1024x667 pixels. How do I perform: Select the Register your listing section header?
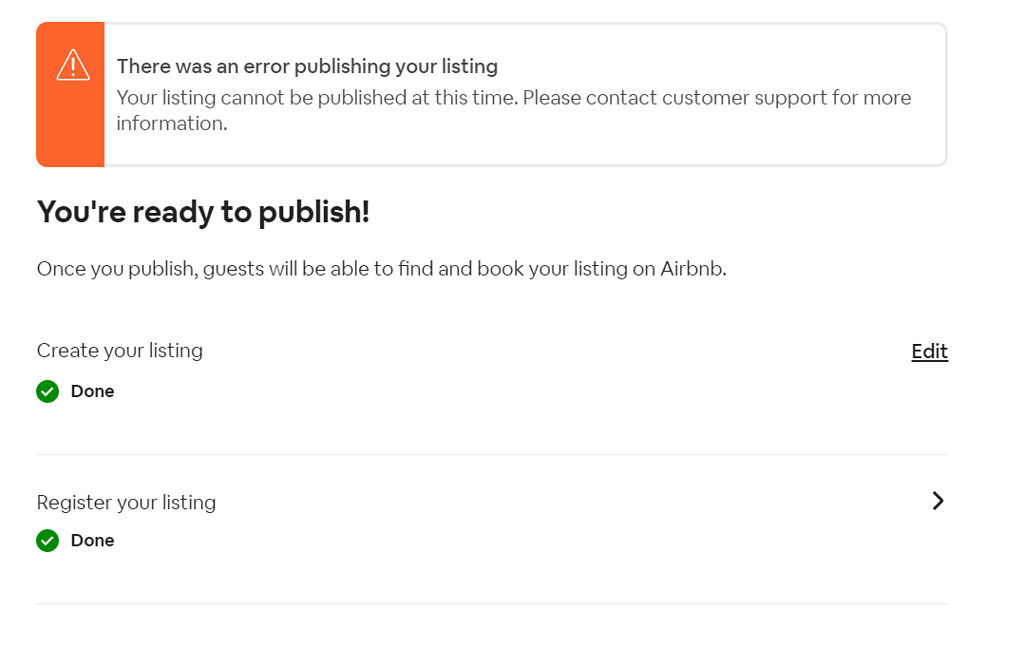pos(126,502)
